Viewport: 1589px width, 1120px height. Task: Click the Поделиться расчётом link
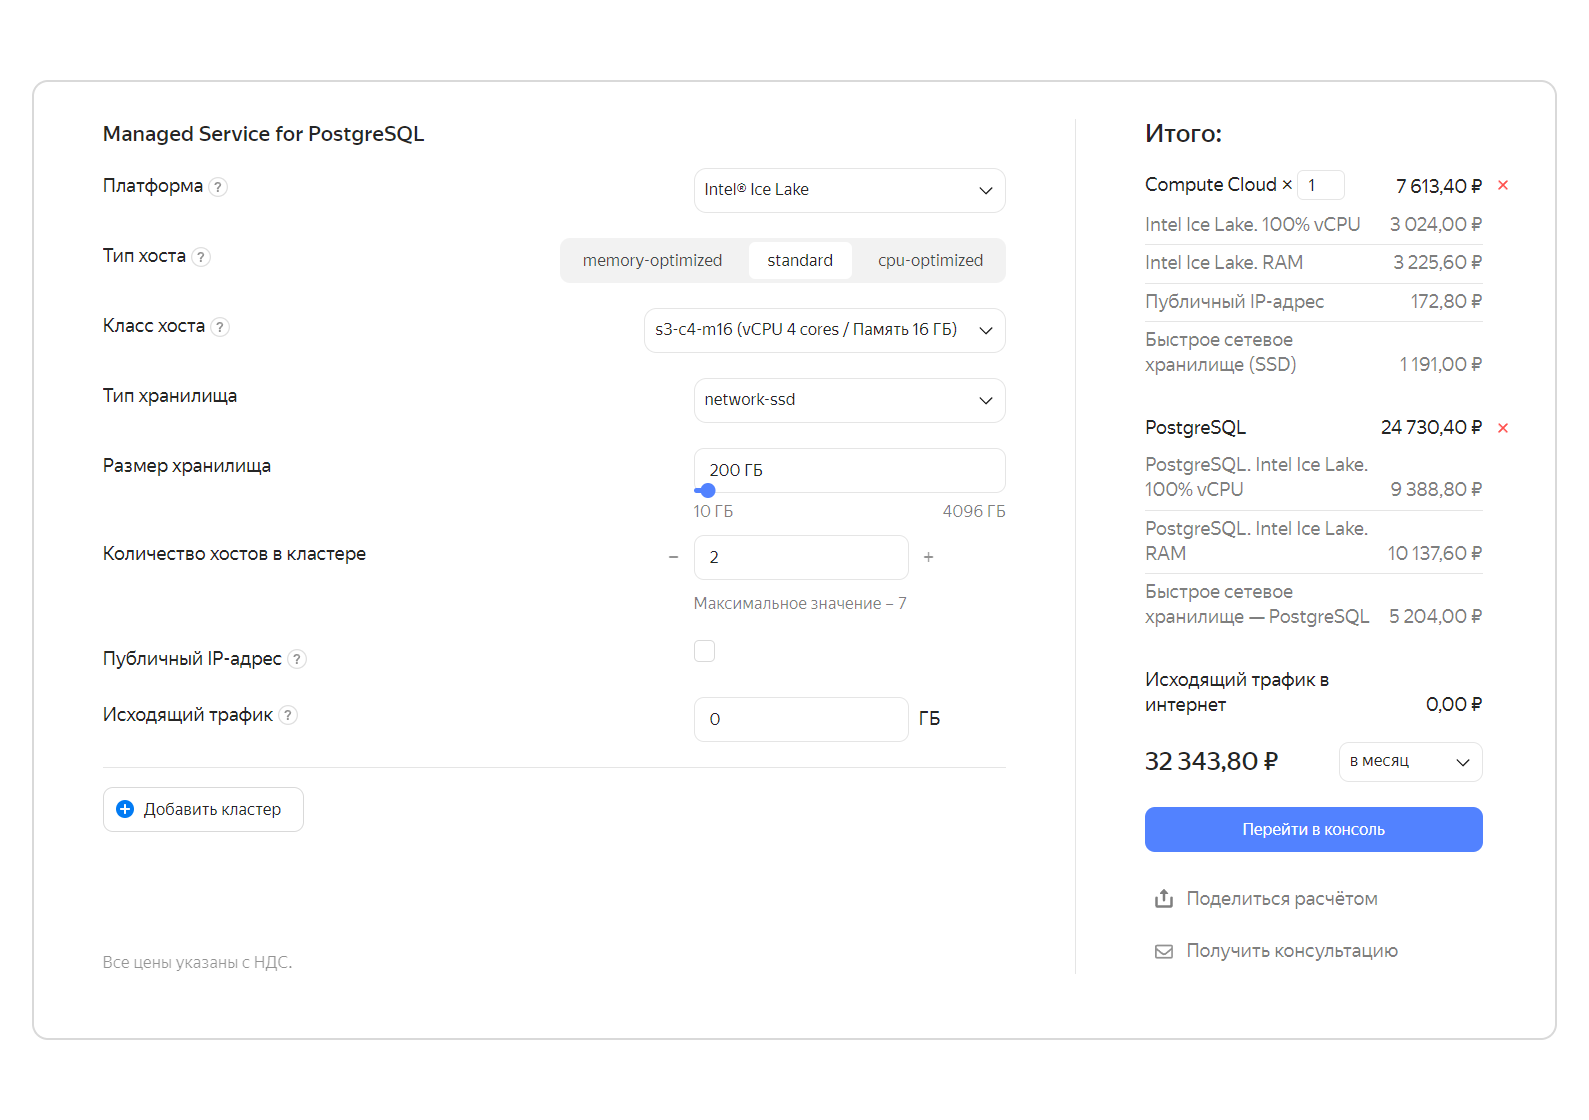(1282, 899)
